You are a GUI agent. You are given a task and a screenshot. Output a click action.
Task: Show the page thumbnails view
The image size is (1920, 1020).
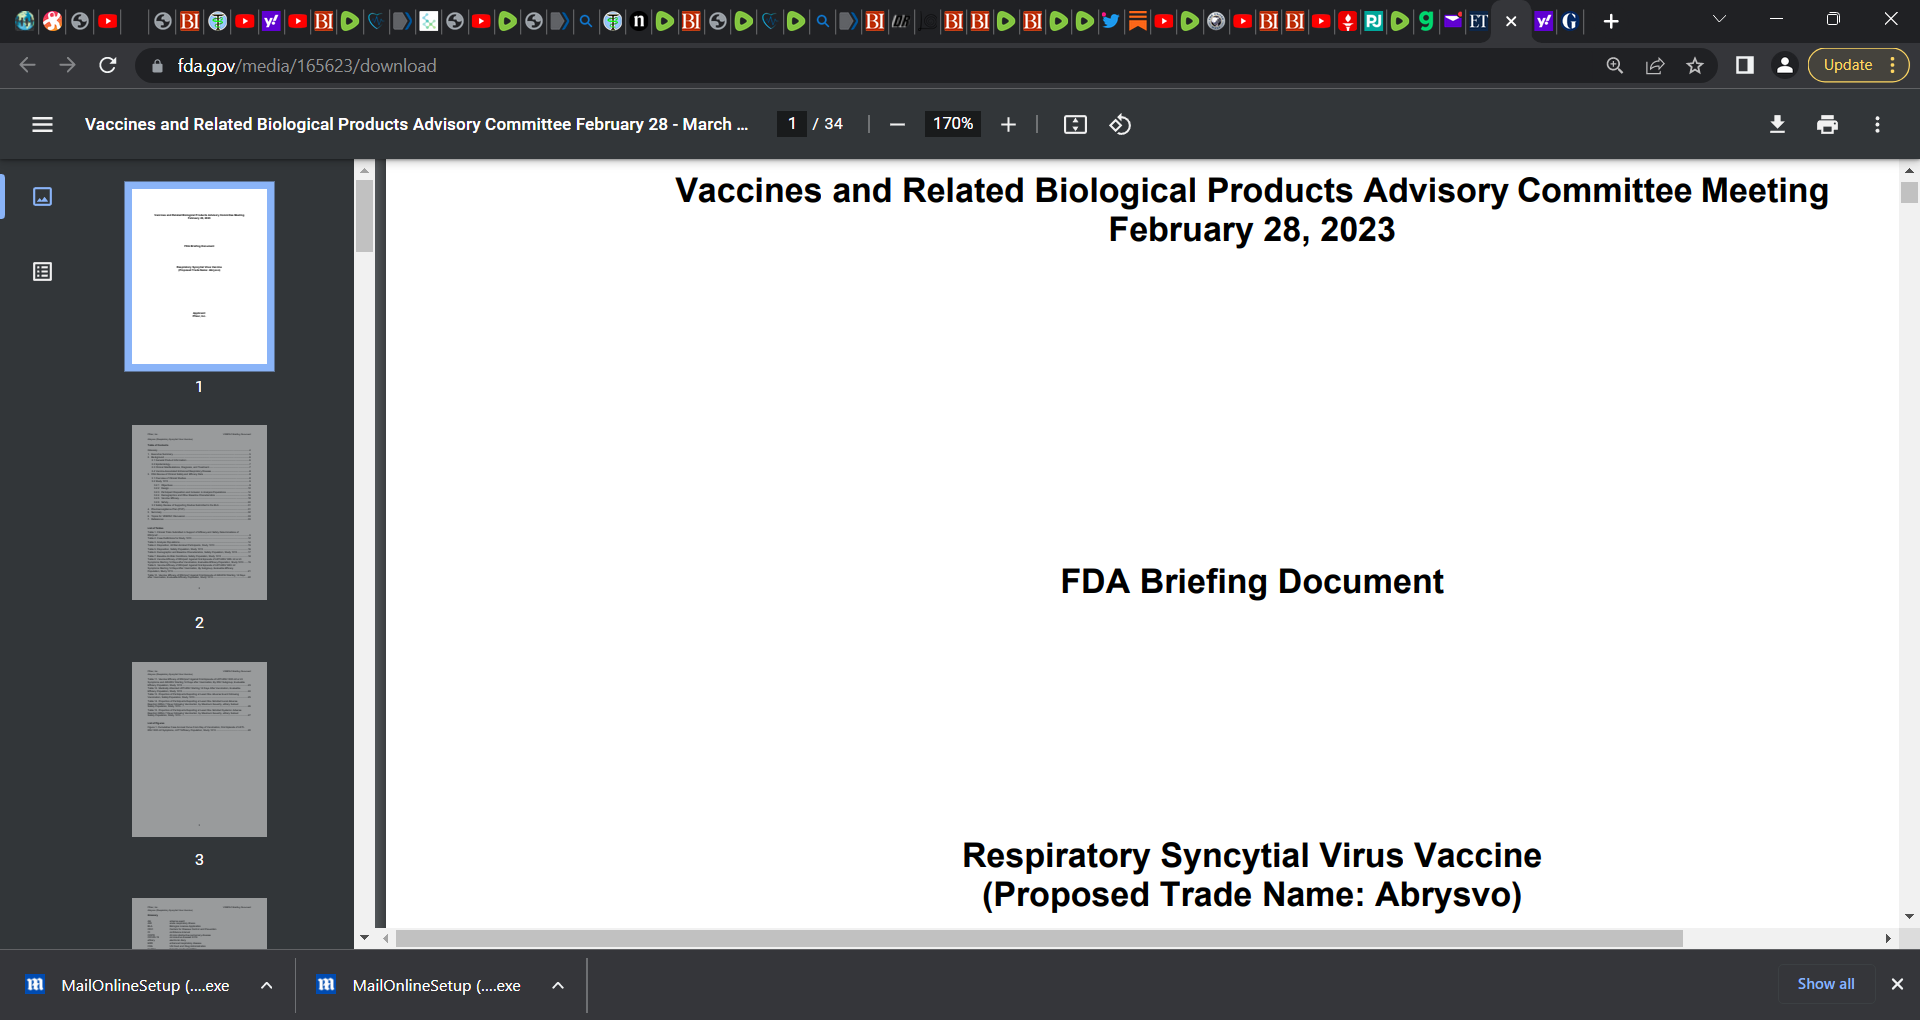tap(42, 196)
